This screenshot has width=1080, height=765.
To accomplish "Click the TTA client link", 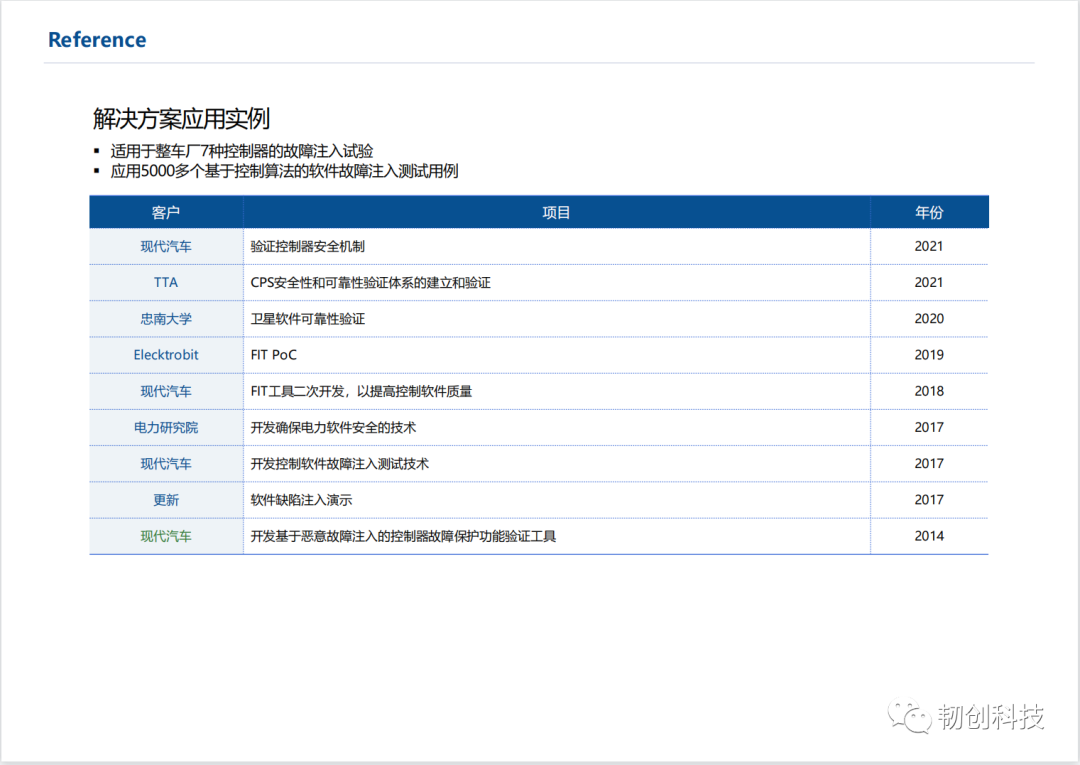I will pos(165,282).
